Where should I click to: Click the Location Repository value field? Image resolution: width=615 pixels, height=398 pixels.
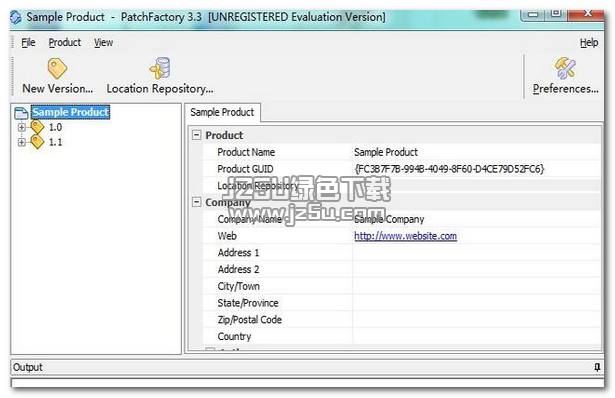(477, 185)
